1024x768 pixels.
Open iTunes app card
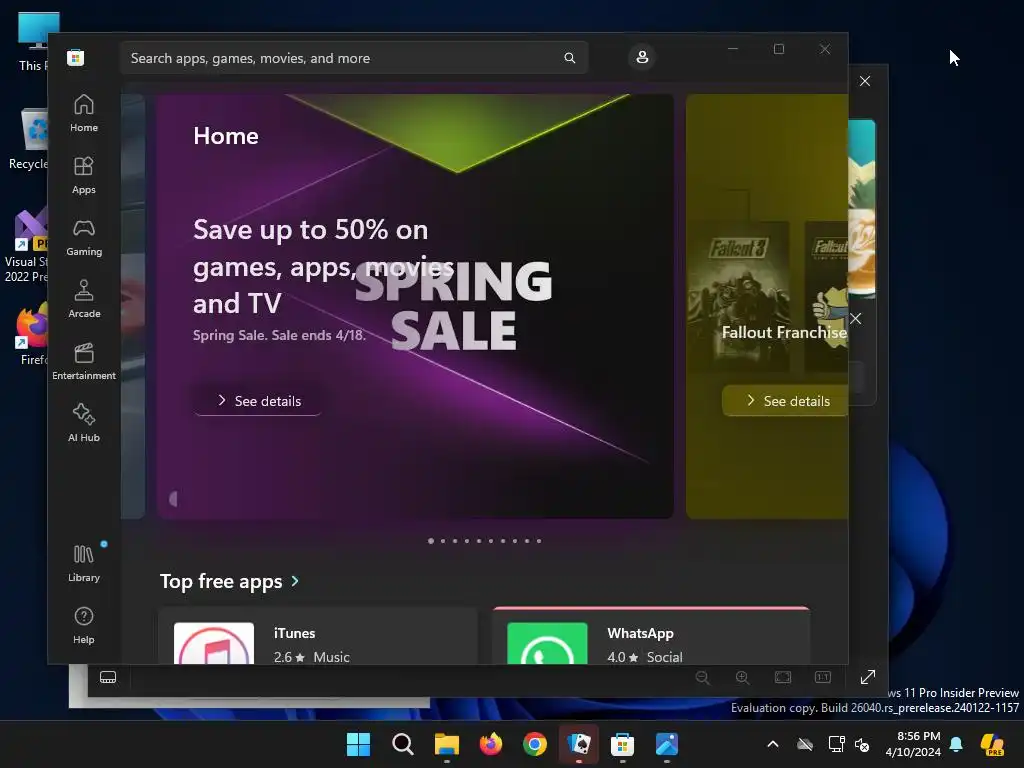pos(318,636)
